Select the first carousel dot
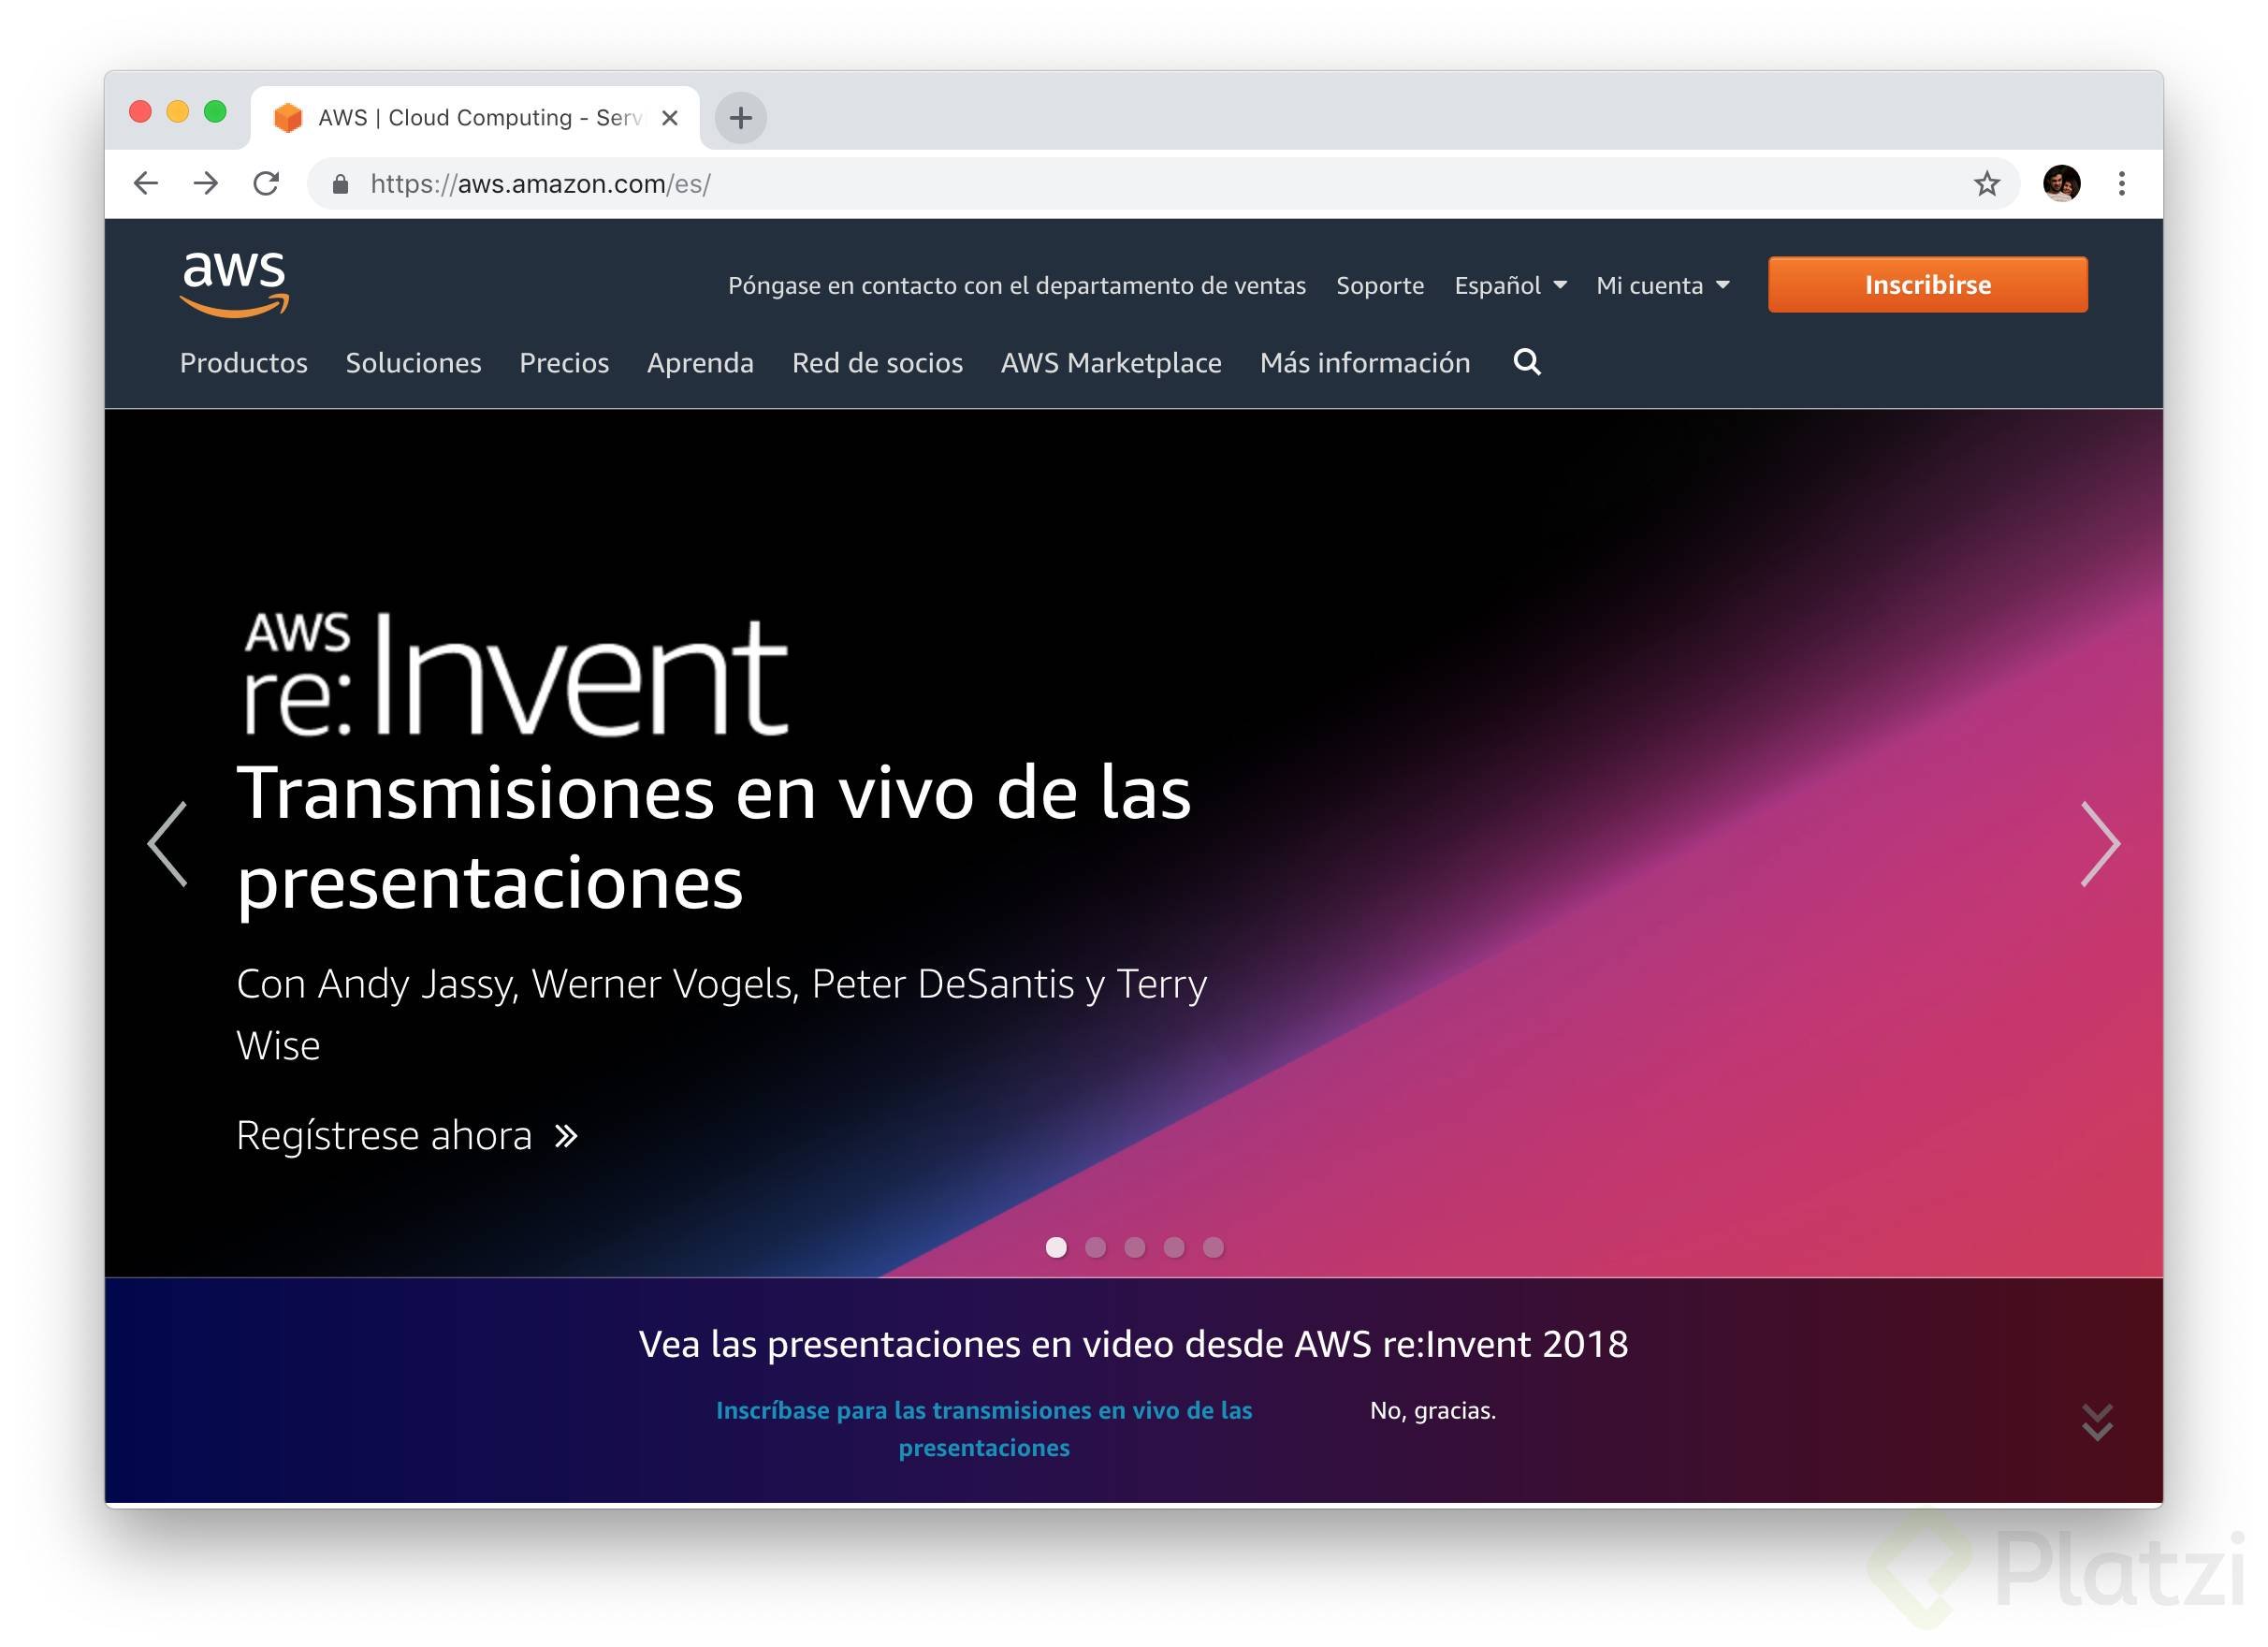 pyautogui.click(x=1056, y=1247)
